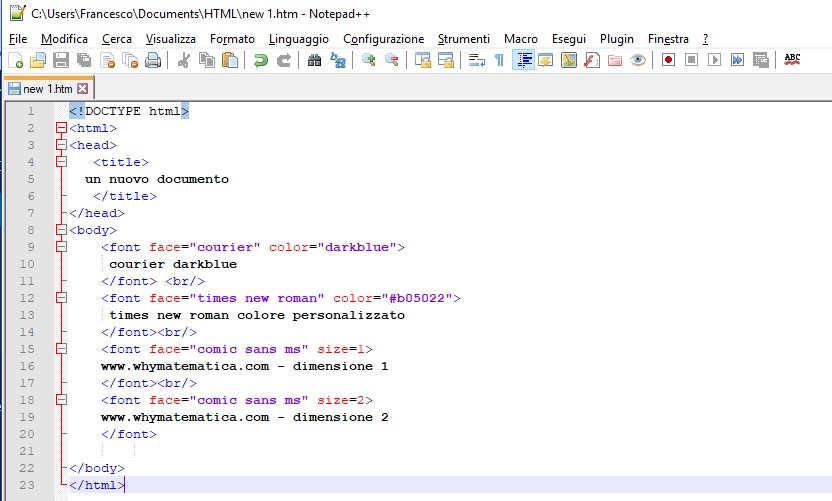Stop macro recording square button
Image resolution: width=832 pixels, height=501 pixels.
point(691,60)
